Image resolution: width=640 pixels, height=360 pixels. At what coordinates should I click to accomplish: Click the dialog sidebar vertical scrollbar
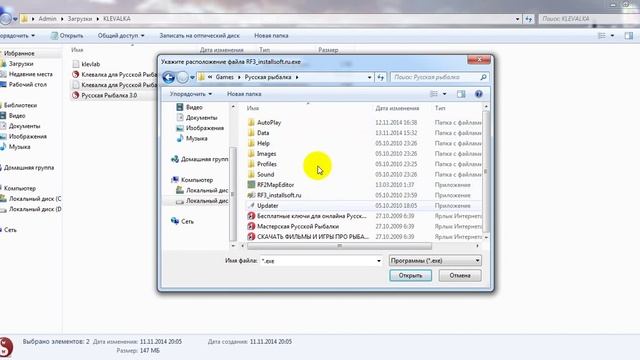coord(233,194)
